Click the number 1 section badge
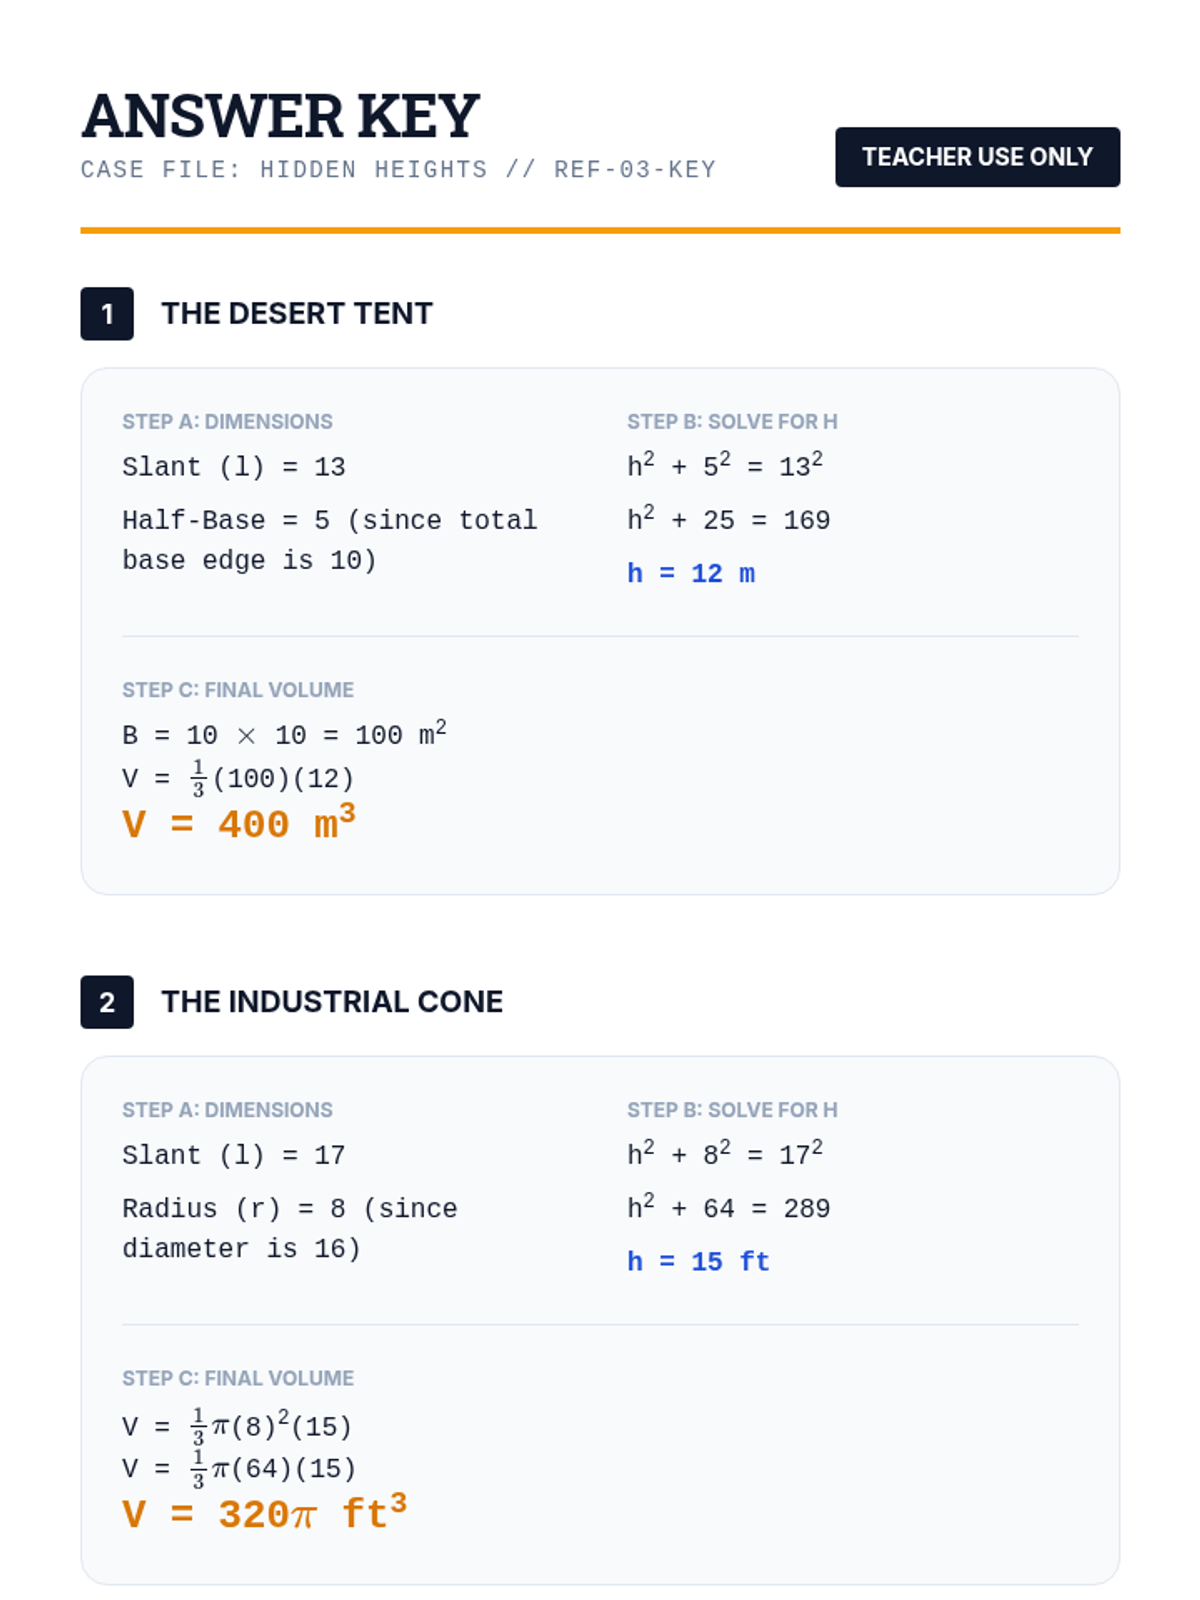The width and height of the screenshot is (1200, 1600). [107, 314]
